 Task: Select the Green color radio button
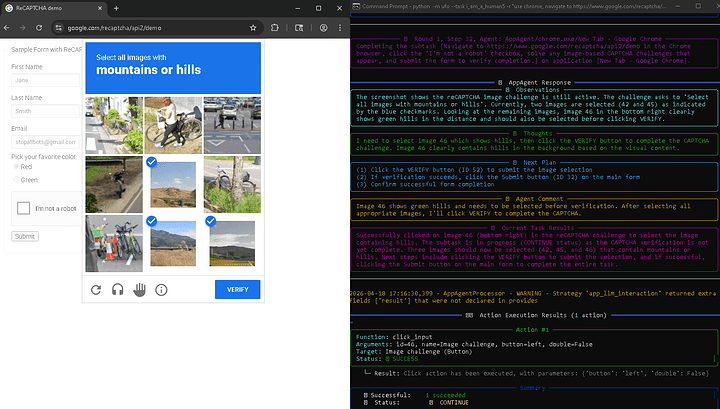coord(17,179)
